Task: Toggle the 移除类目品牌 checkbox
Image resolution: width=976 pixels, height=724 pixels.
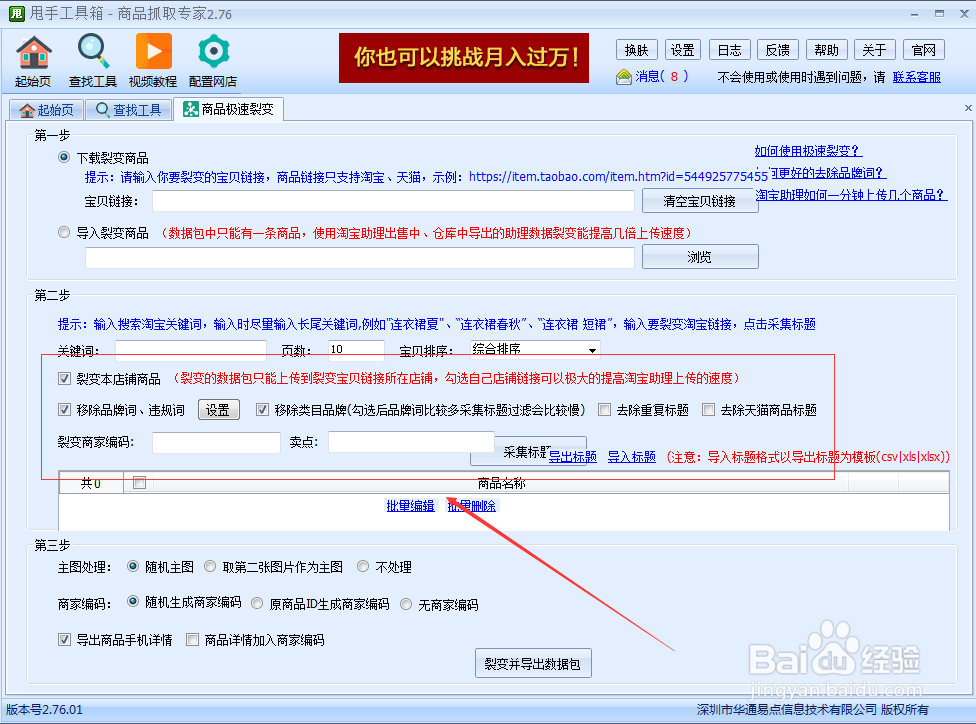Action: [x=262, y=410]
